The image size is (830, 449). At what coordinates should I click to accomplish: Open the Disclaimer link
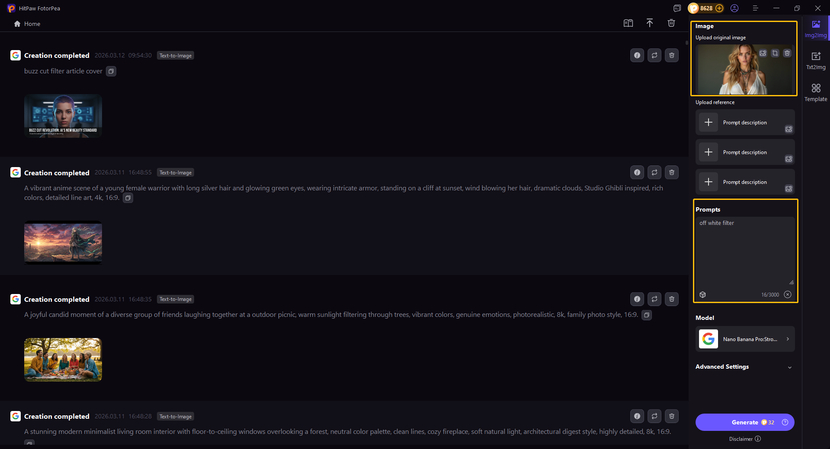742,439
